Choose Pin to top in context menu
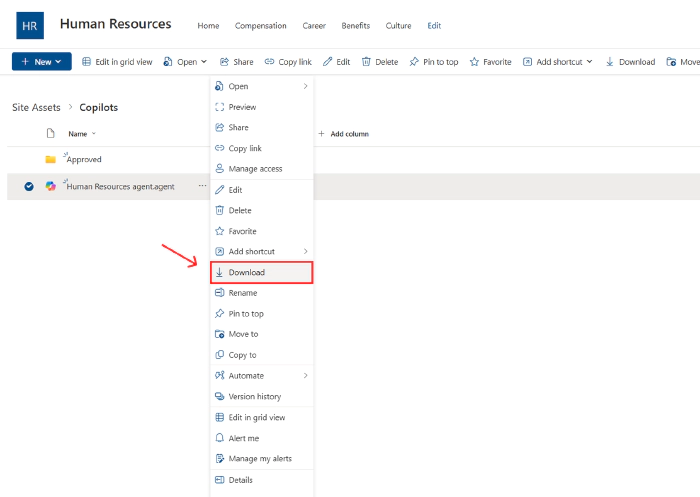The image size is (700, 497). (262, 313)
